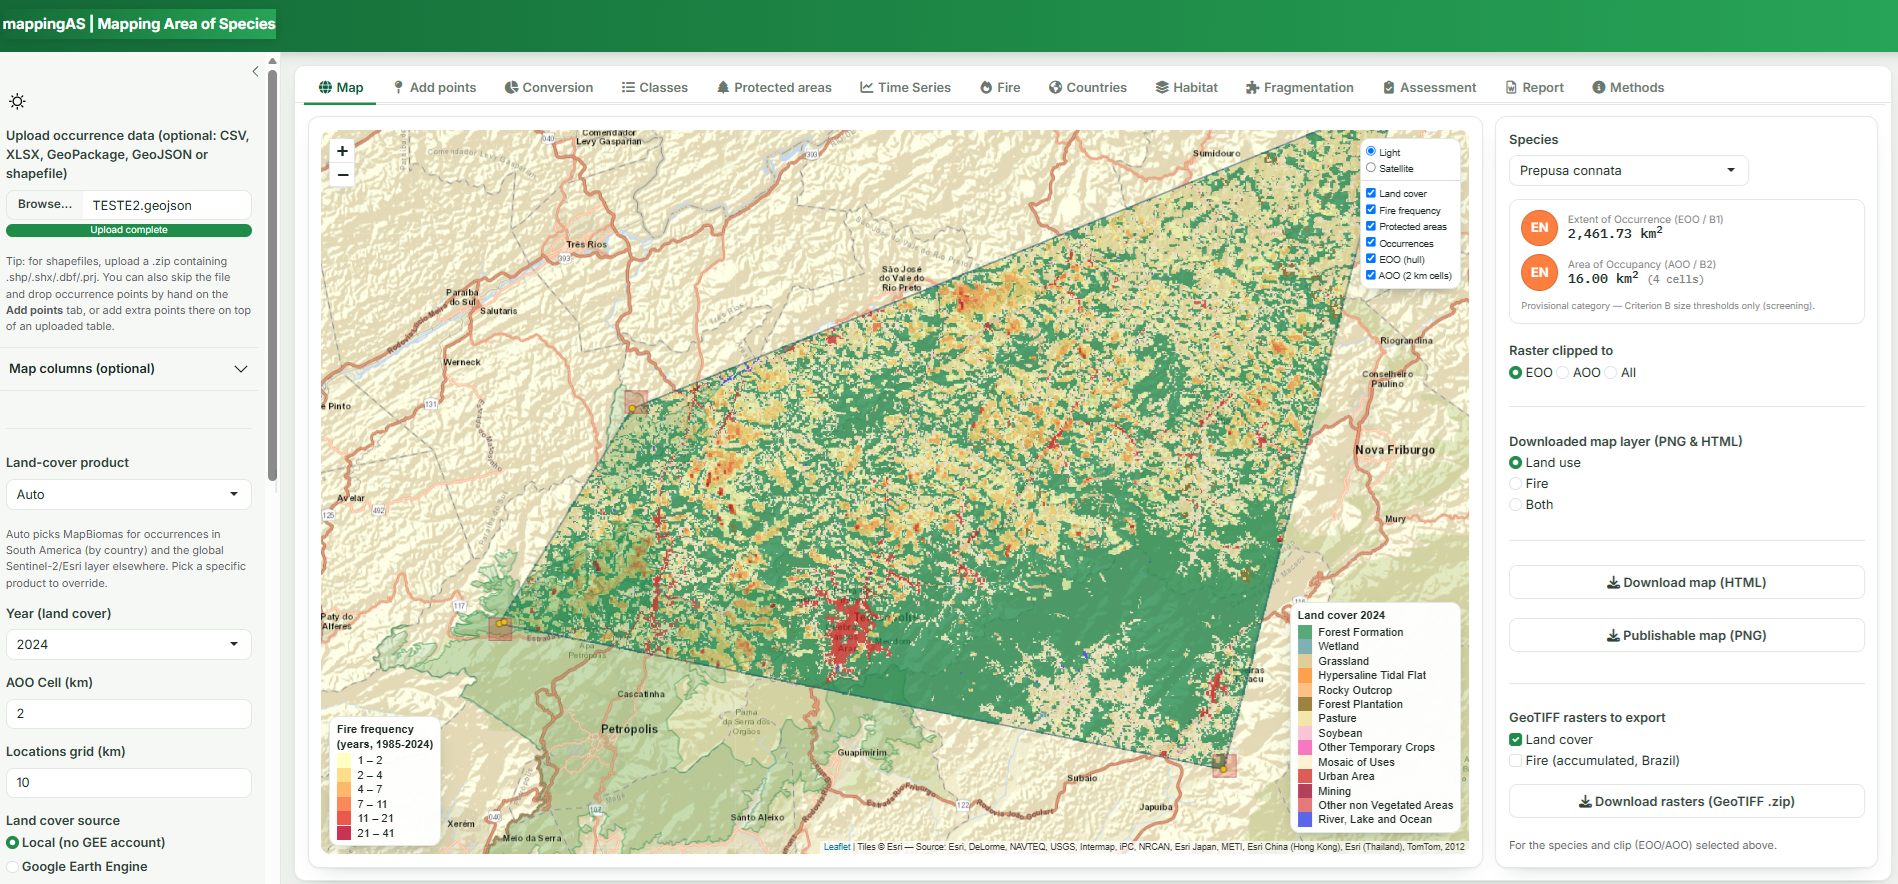
Task: Click the tree icon of Protected areas
Action: coord(723,87)
